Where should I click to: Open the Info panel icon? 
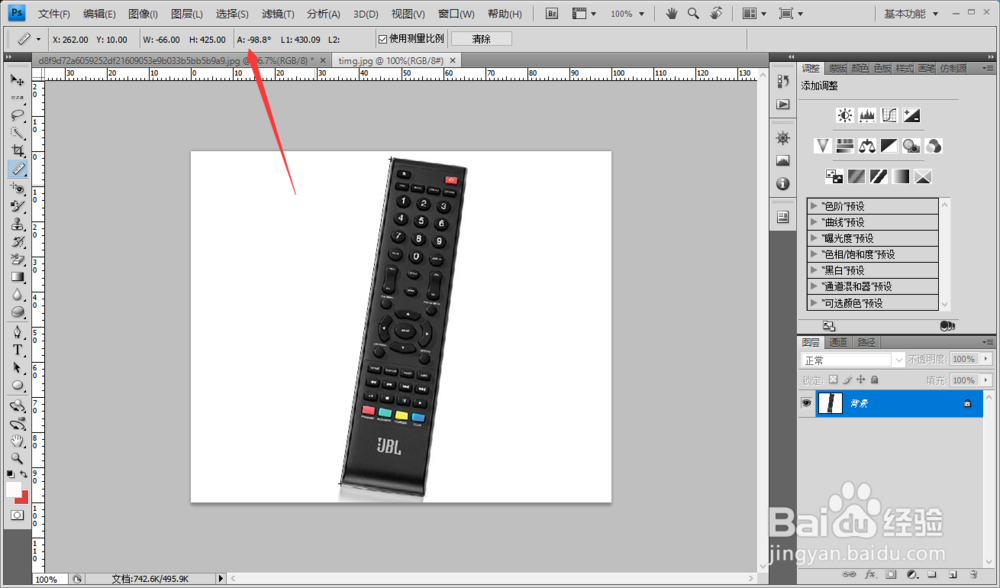click(783, 184)
